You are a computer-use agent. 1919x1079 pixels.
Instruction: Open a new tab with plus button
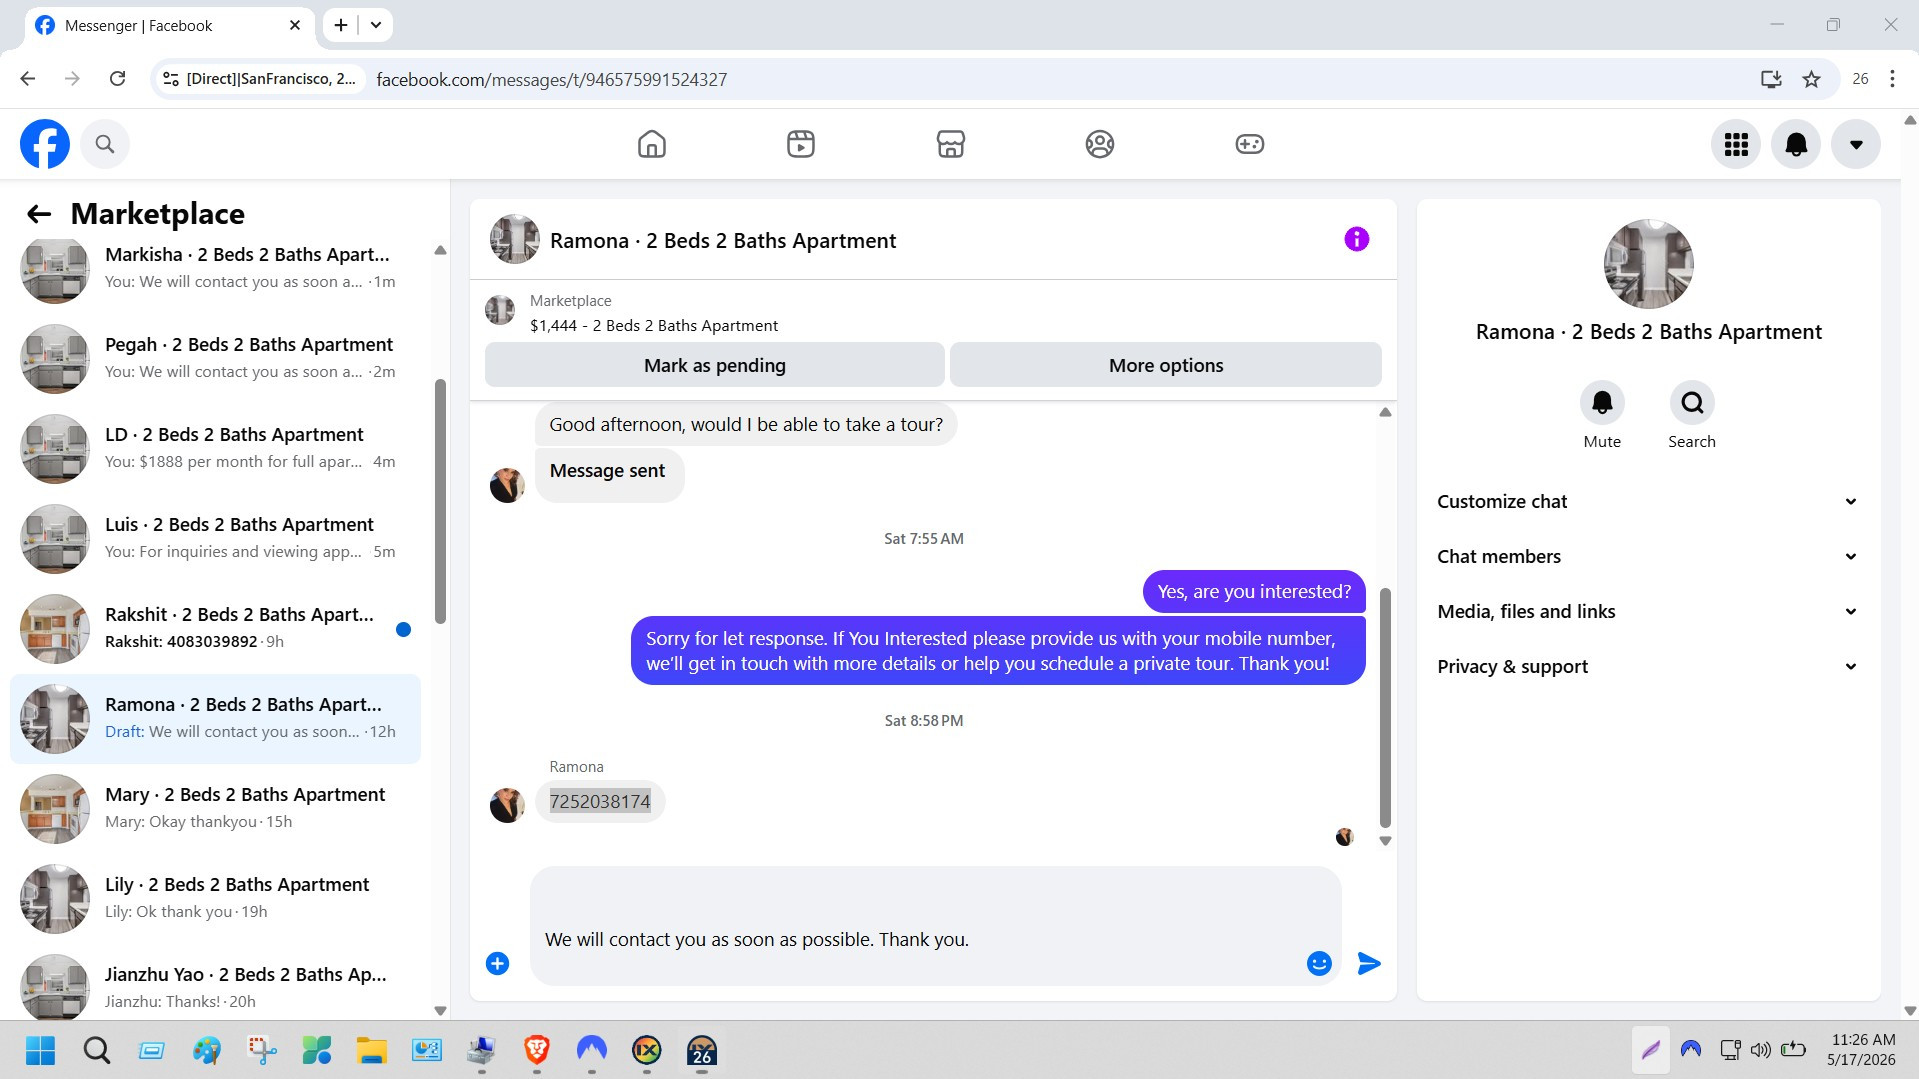pyautogui.click(x=341, y=25)
